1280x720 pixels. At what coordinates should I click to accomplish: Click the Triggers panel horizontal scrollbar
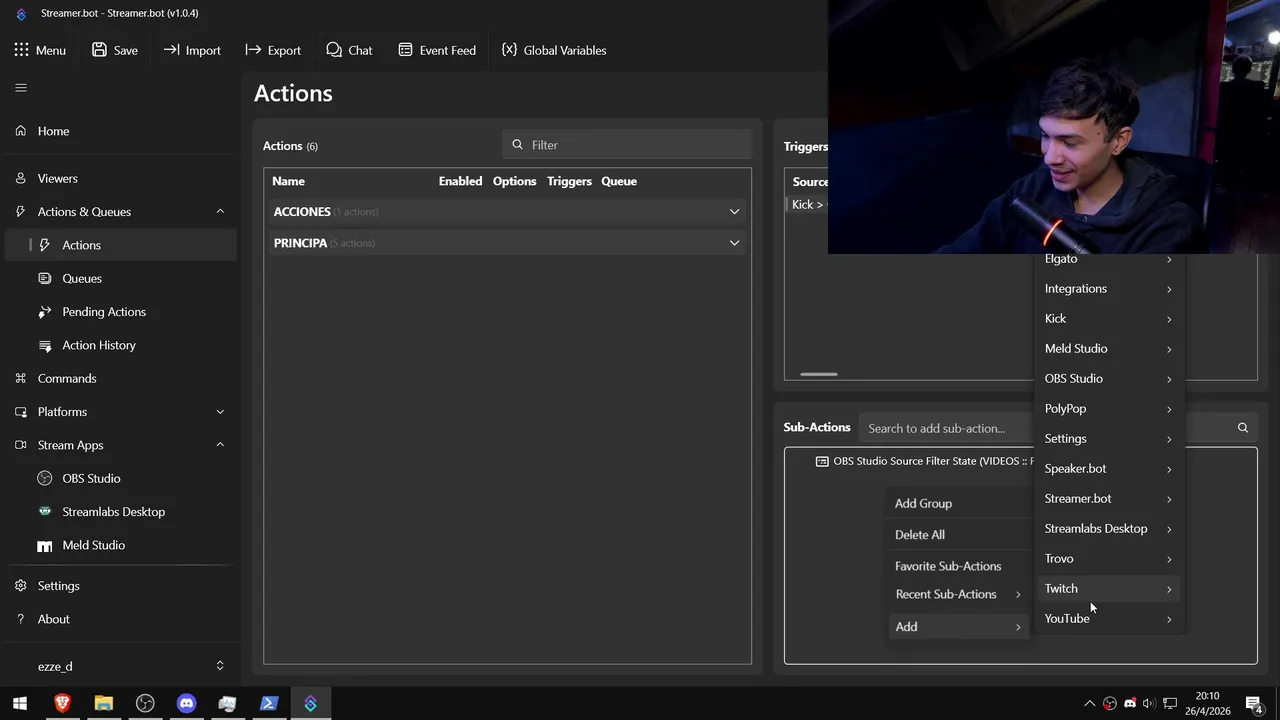[x=818, y=374]
